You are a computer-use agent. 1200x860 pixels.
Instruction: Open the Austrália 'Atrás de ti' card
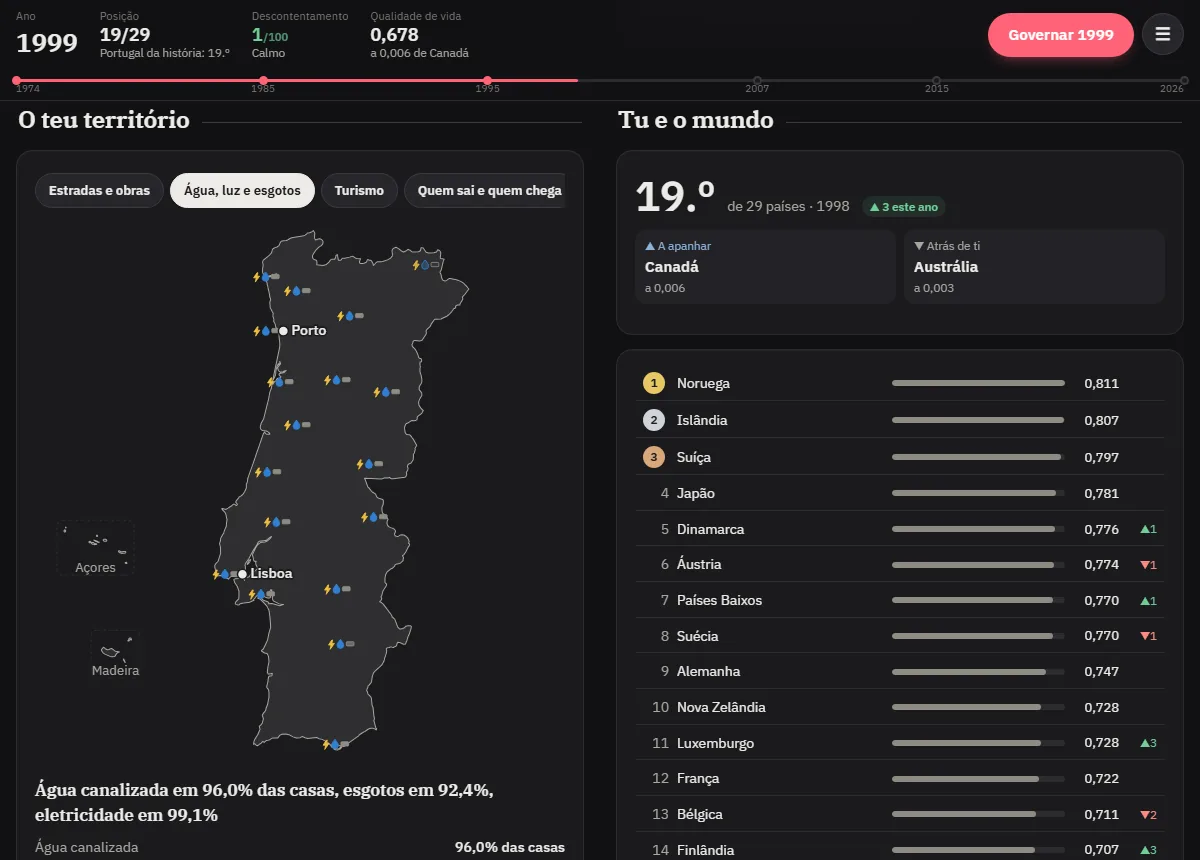click(1034, 267)
